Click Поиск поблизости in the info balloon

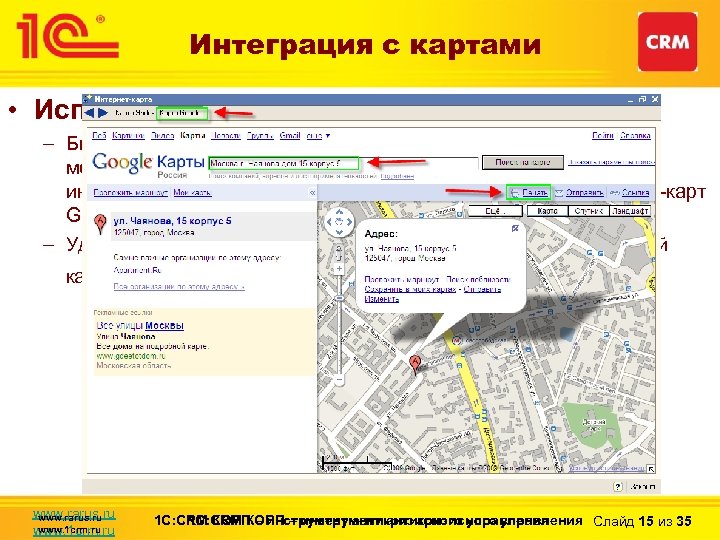(478, 279)
